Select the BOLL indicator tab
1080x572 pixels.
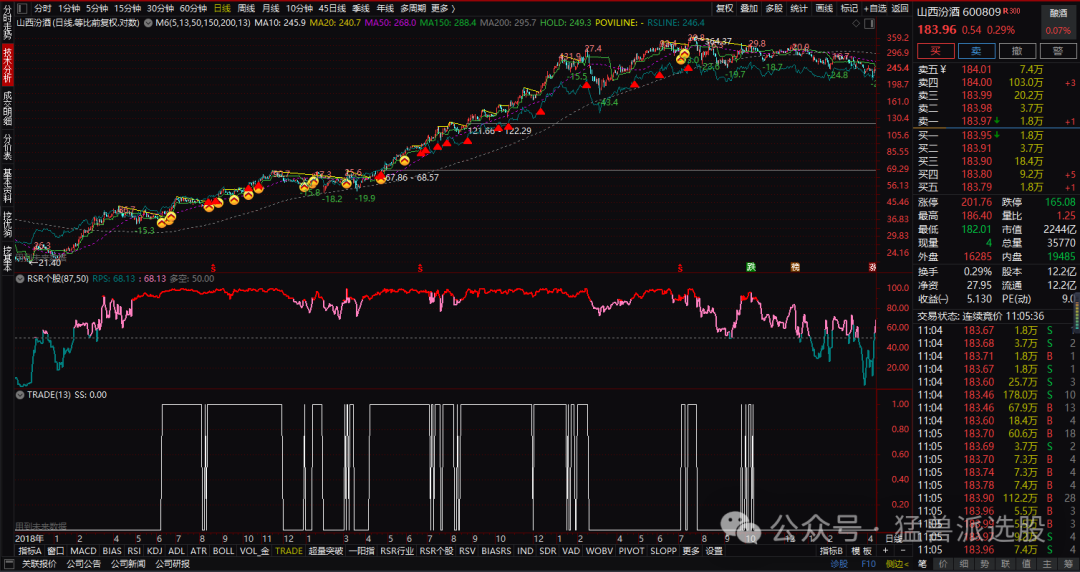click(223, 551)
